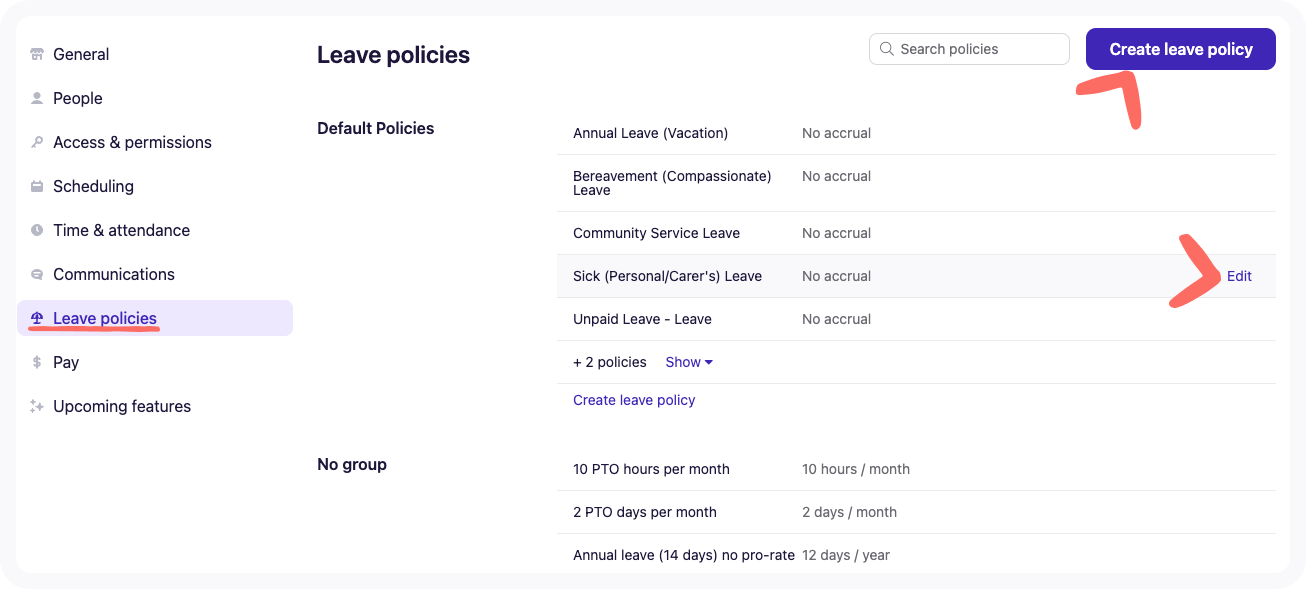Viewport: 1306px width, 589px height.
Task: Click the General storefront icon in sidebar
Action: pyautogui.click(x=37, y=54)
